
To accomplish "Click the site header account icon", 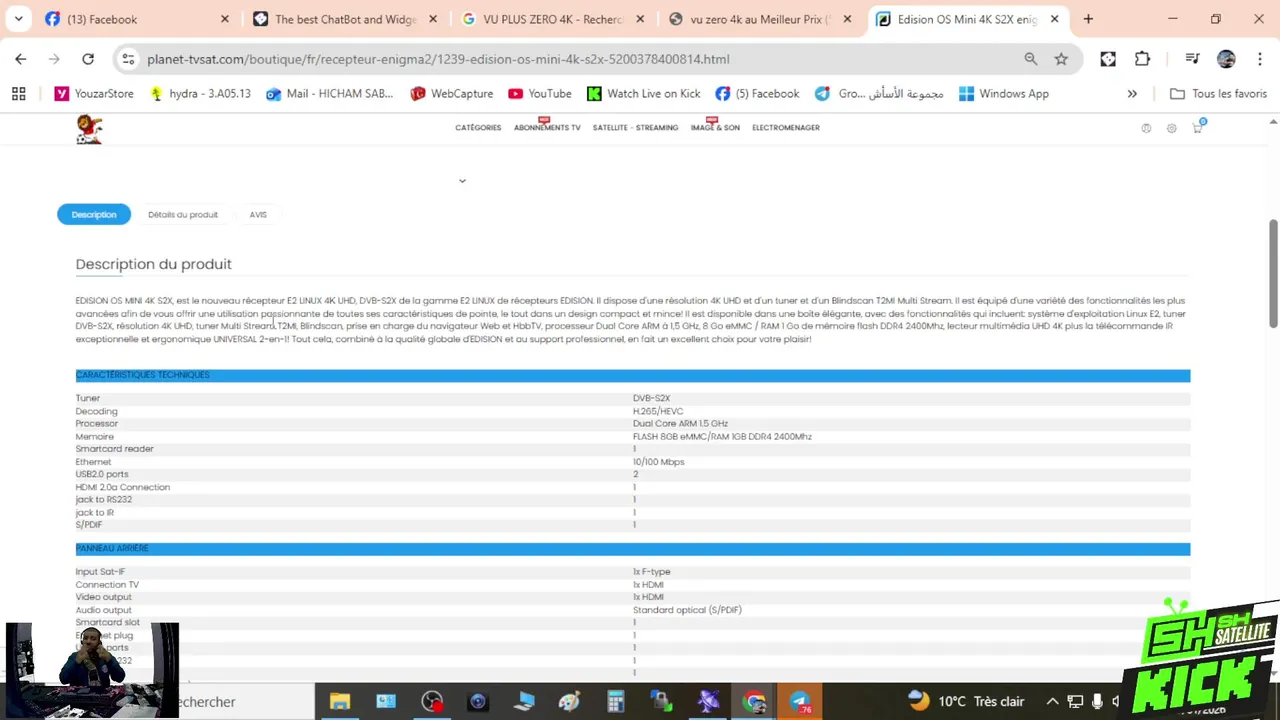I will tap(1146, 128).
